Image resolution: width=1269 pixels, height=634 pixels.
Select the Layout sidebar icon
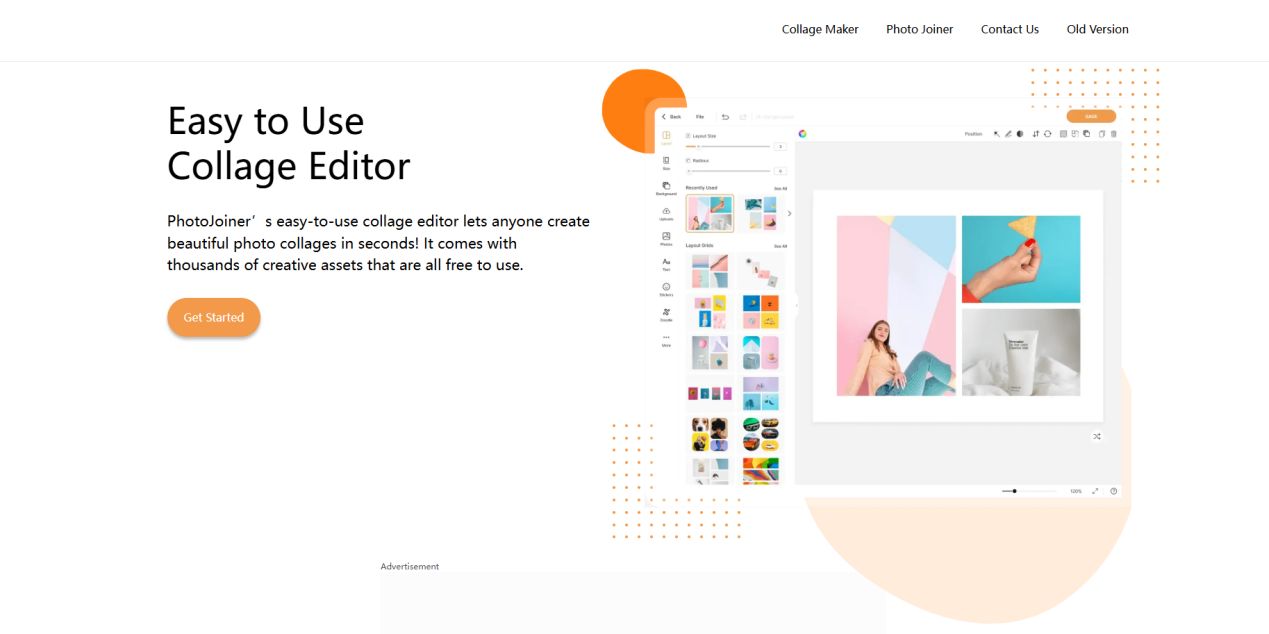click(666, 138)
